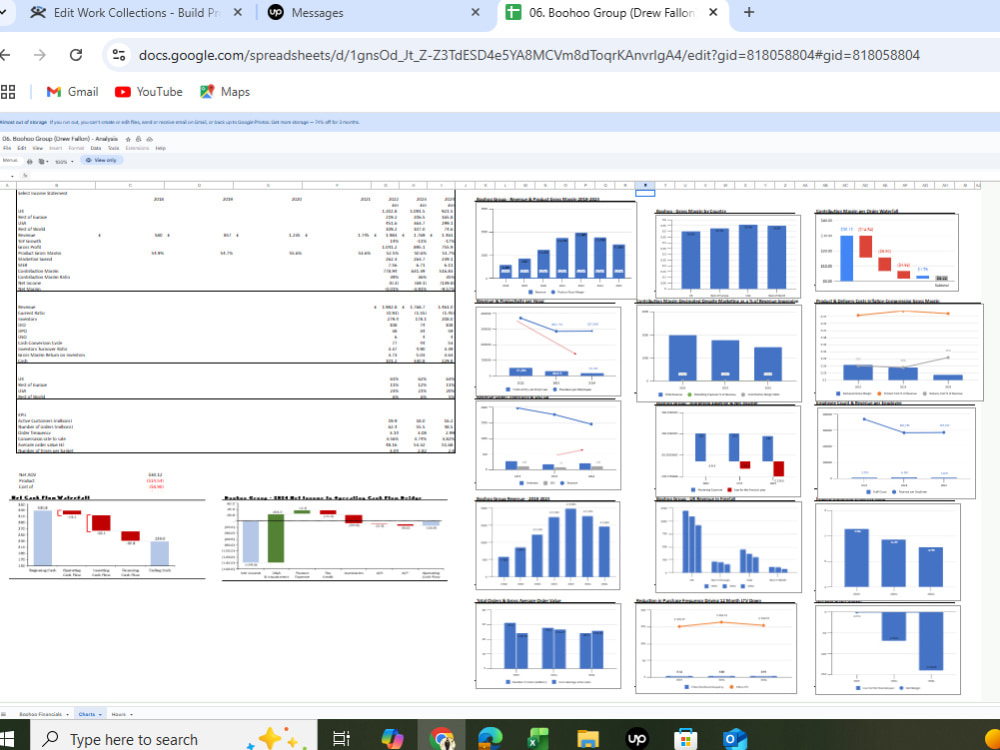Click the print icon in Sheets toolbar
This screenshot has height=750, width=1000.
click(x=29, y=161)
